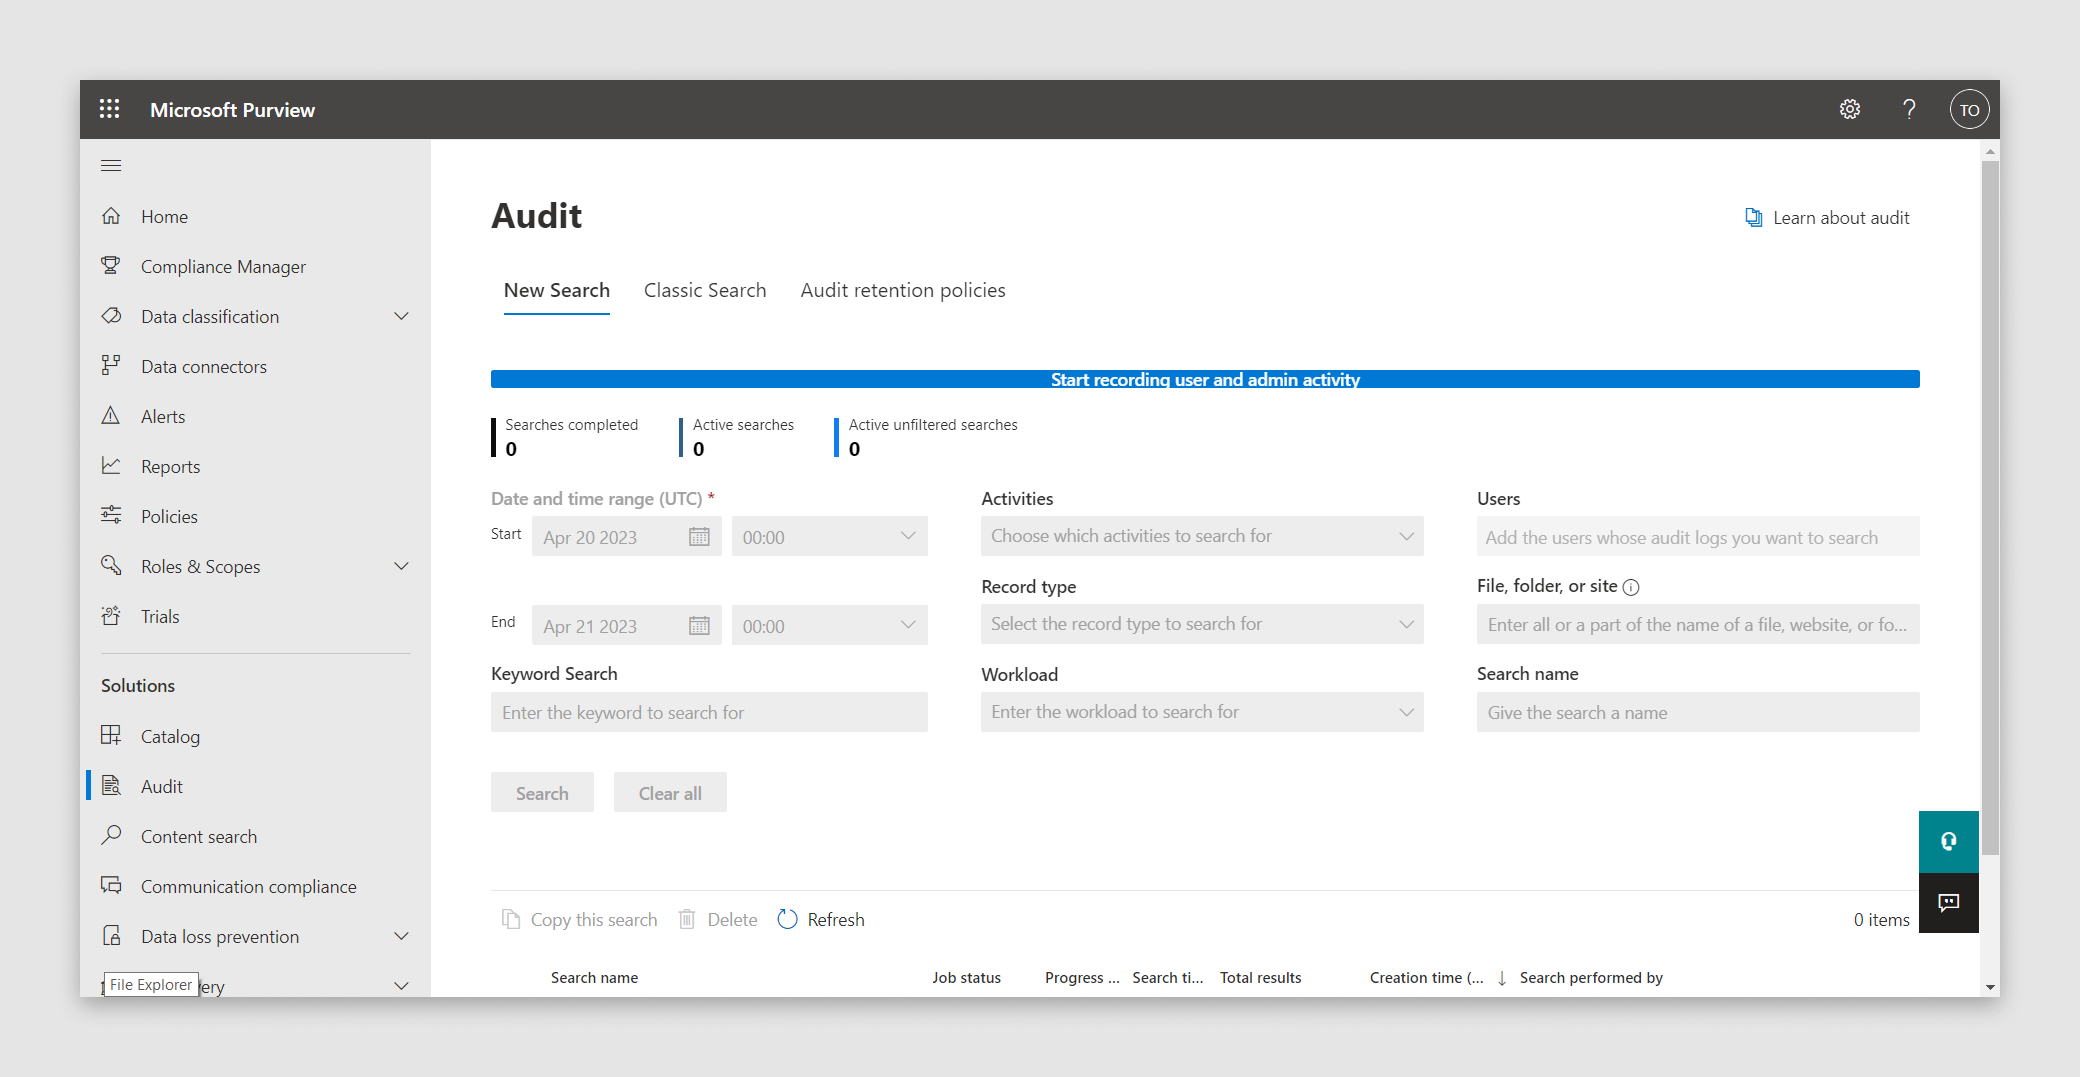Open the Workload dropdown

1202,712
